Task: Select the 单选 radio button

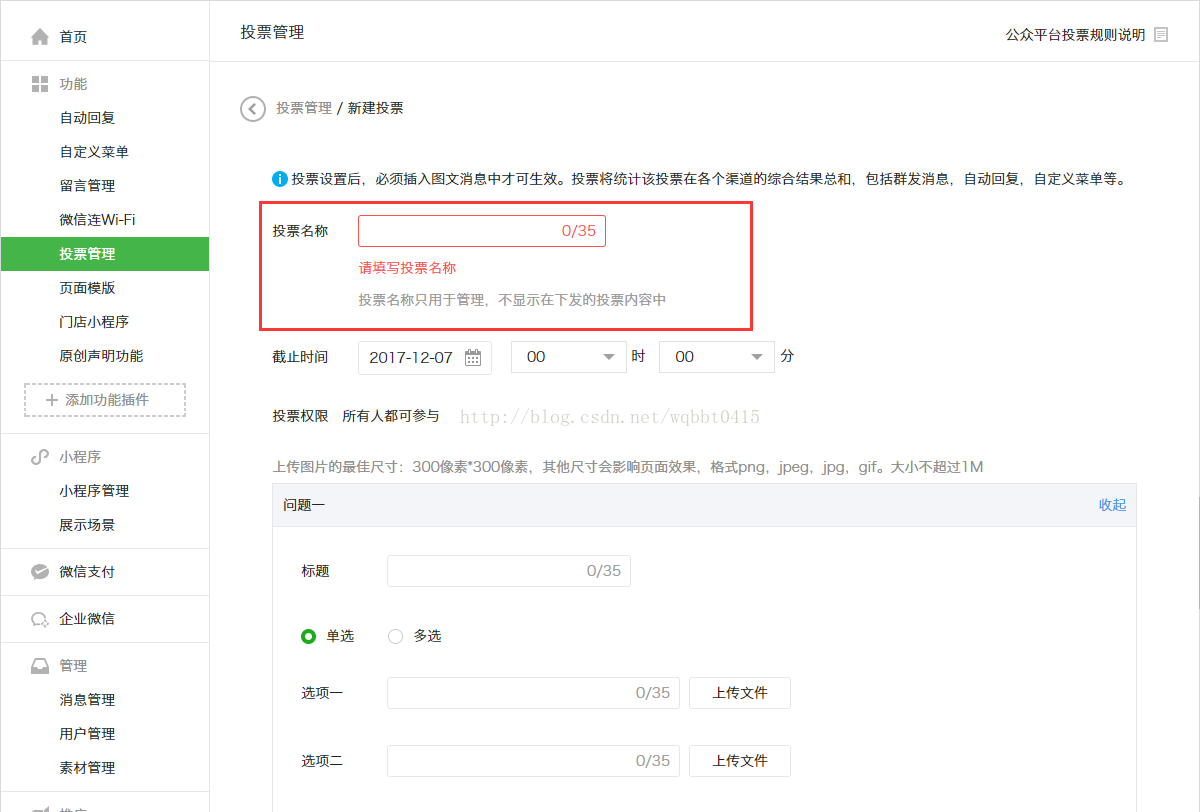Action: (309, 636)
